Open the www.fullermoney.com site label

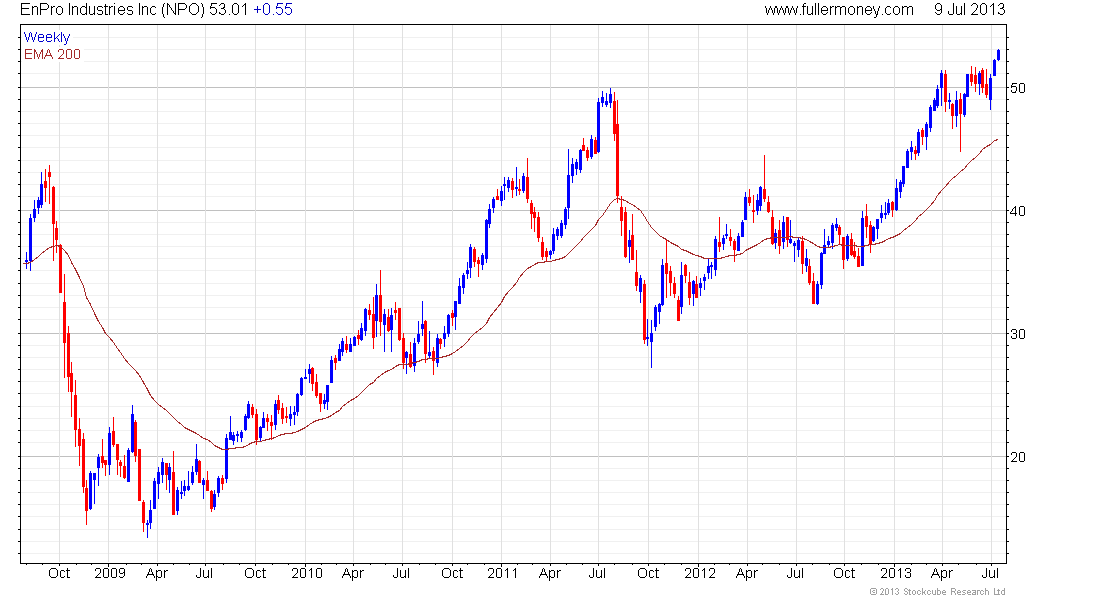(x=839, y=10)
